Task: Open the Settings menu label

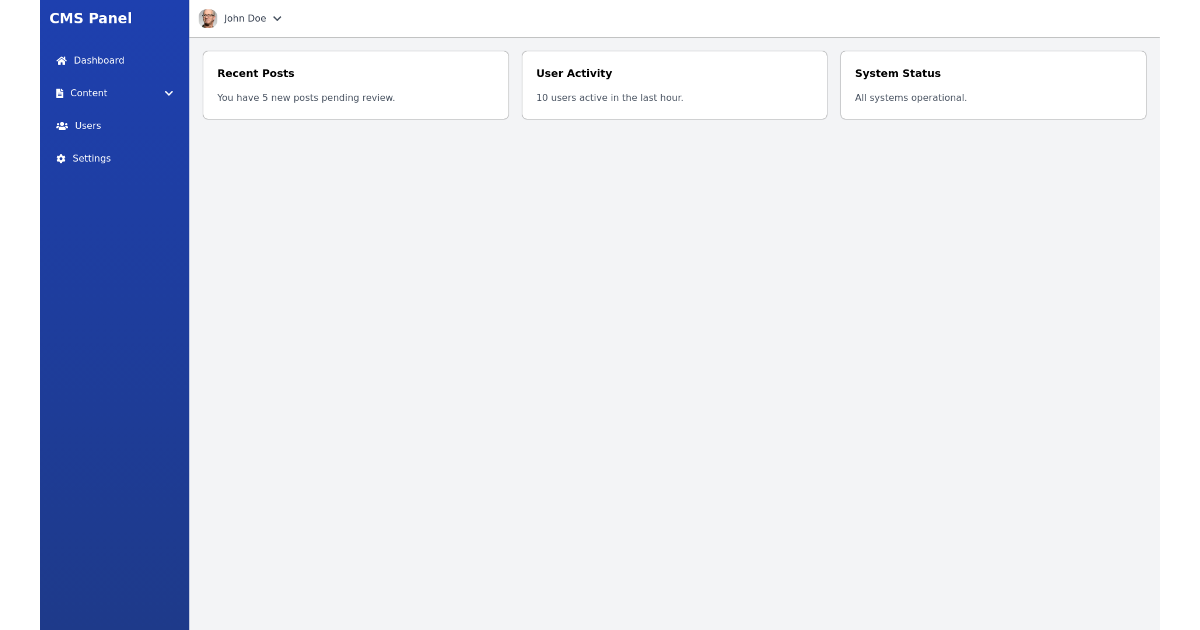Action: pos(92,159)
